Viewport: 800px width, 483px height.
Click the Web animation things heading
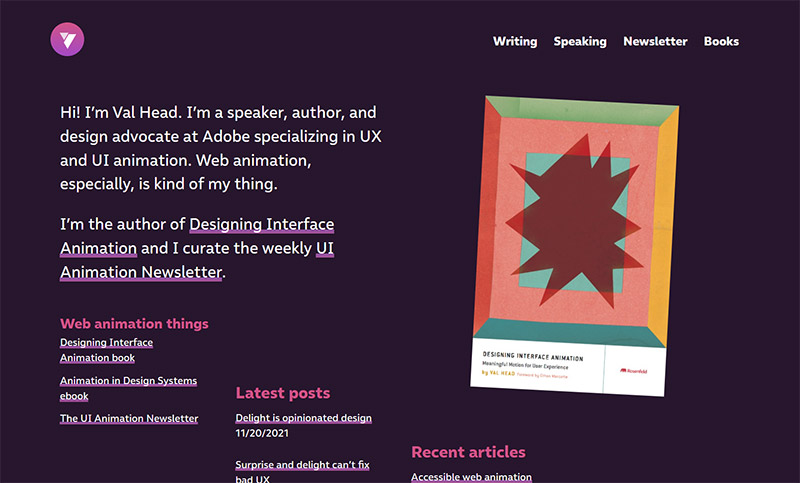(134, 324)
